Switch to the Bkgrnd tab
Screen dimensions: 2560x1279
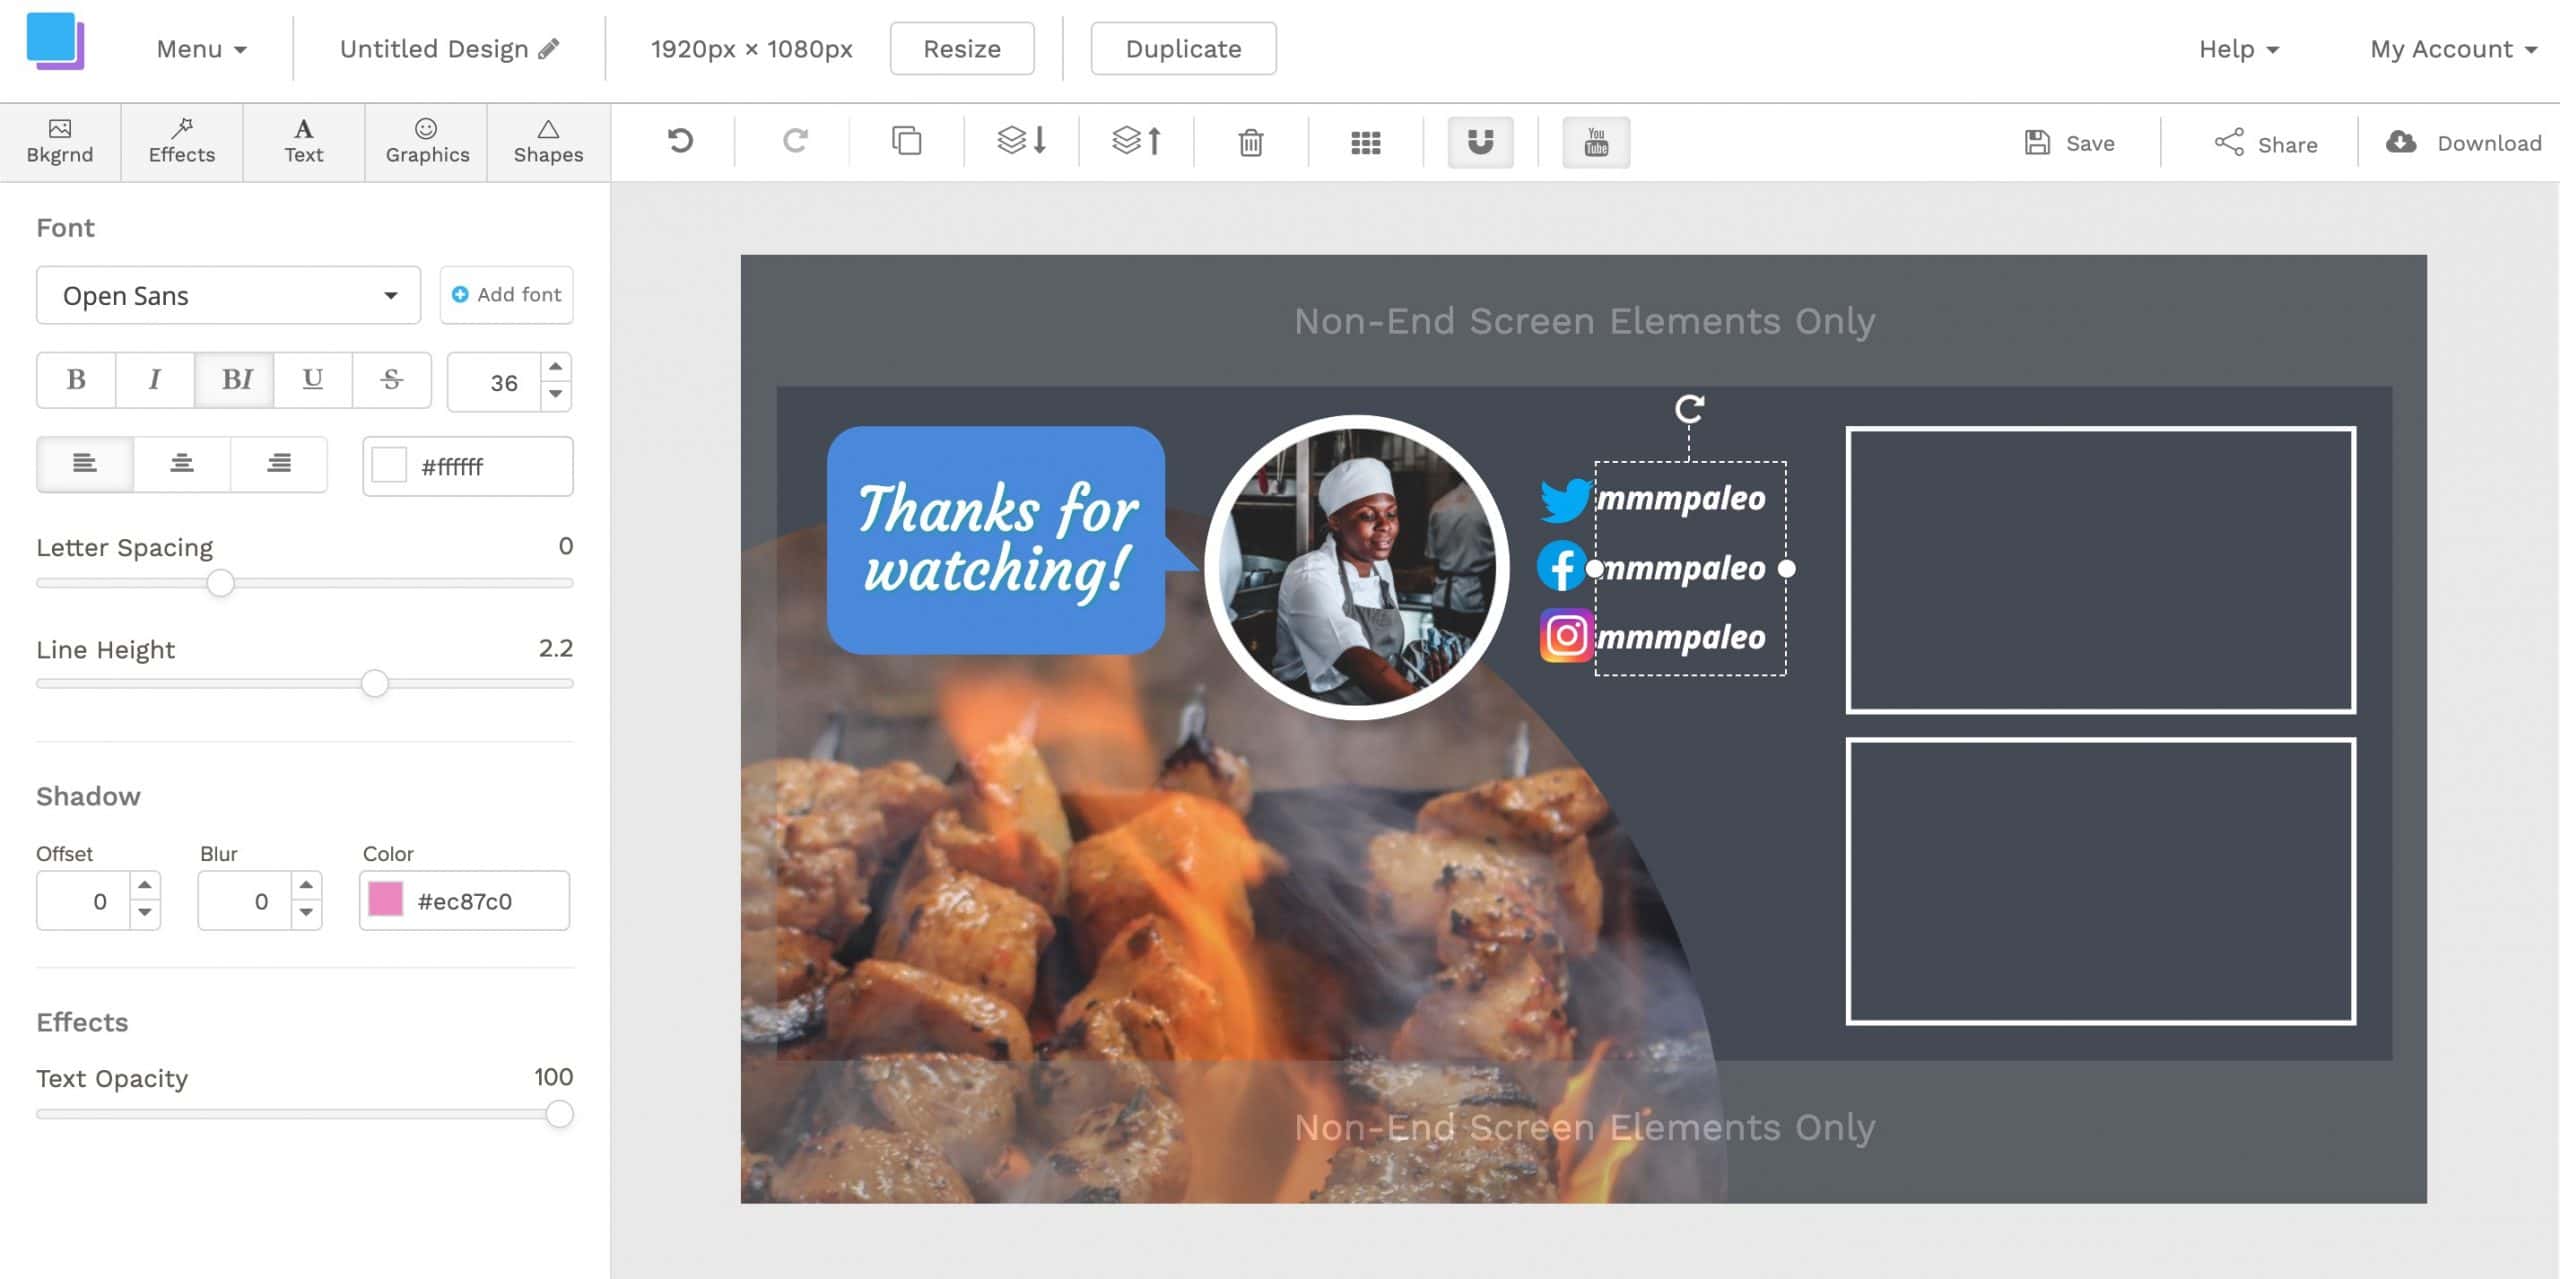click(x=60, y=142)
